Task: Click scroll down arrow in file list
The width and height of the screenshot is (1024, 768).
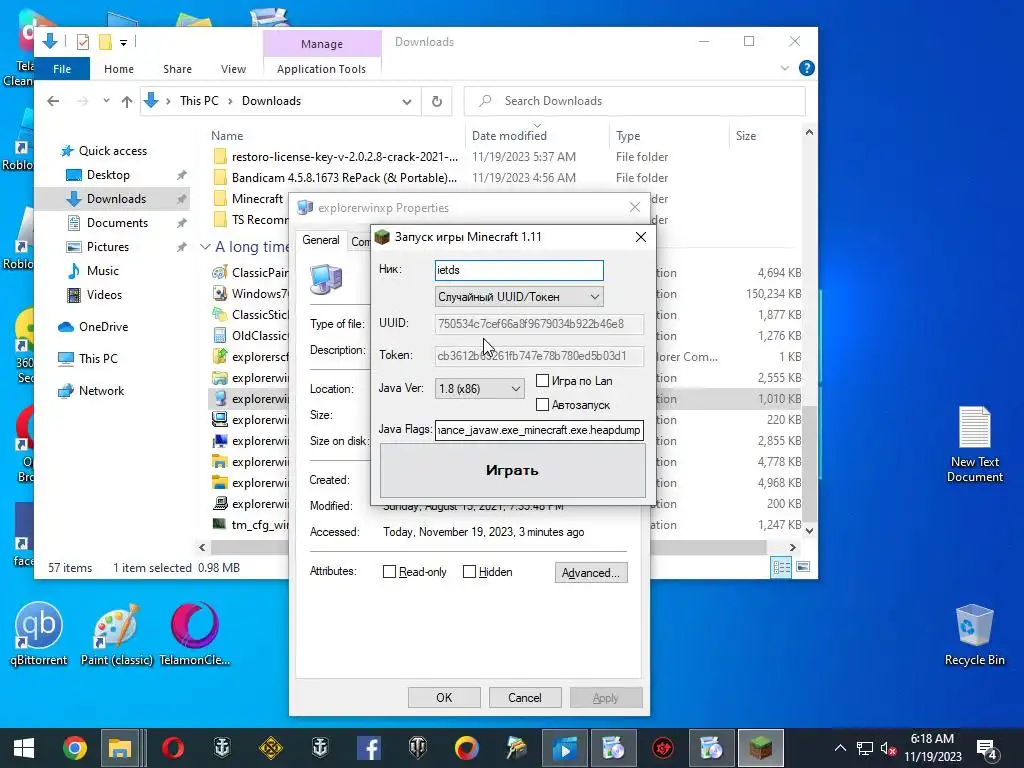Action: coord(809,531)
